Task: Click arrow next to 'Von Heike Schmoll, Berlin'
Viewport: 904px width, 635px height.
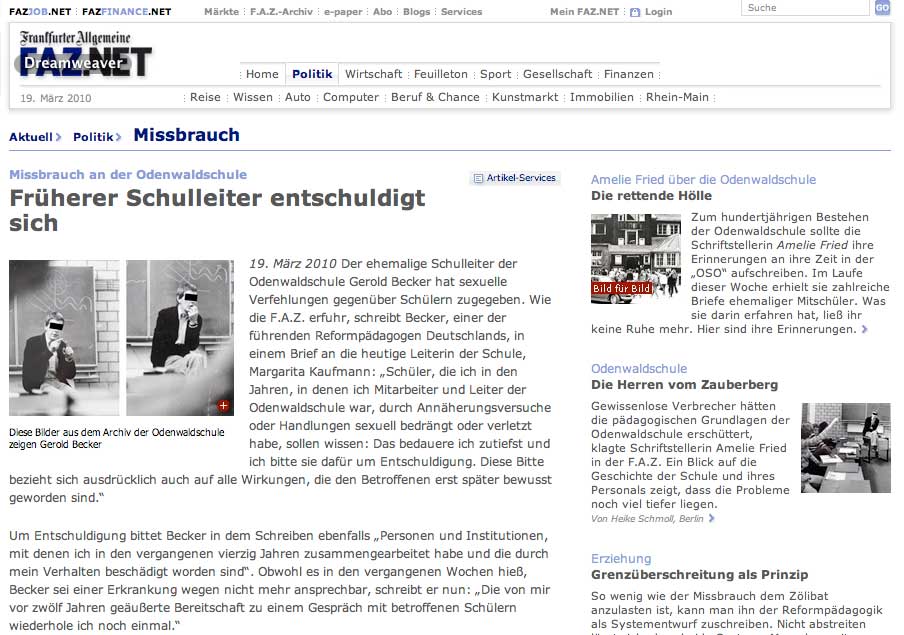Action: 712,519
